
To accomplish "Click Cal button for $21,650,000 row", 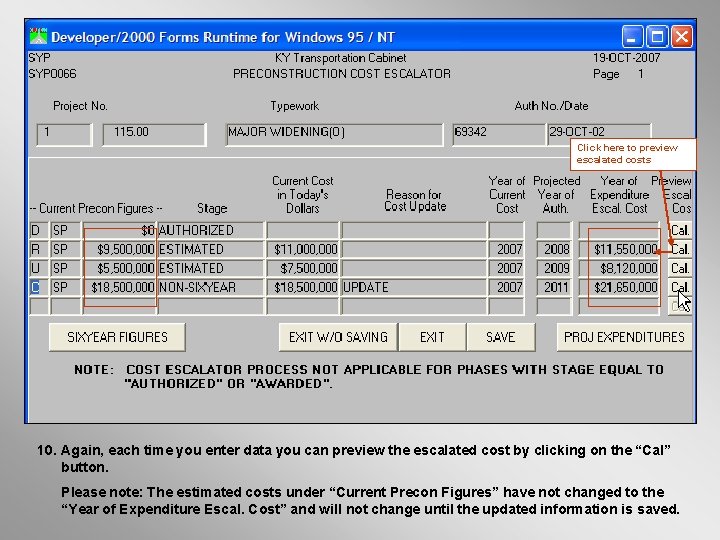I will (680, 287).
